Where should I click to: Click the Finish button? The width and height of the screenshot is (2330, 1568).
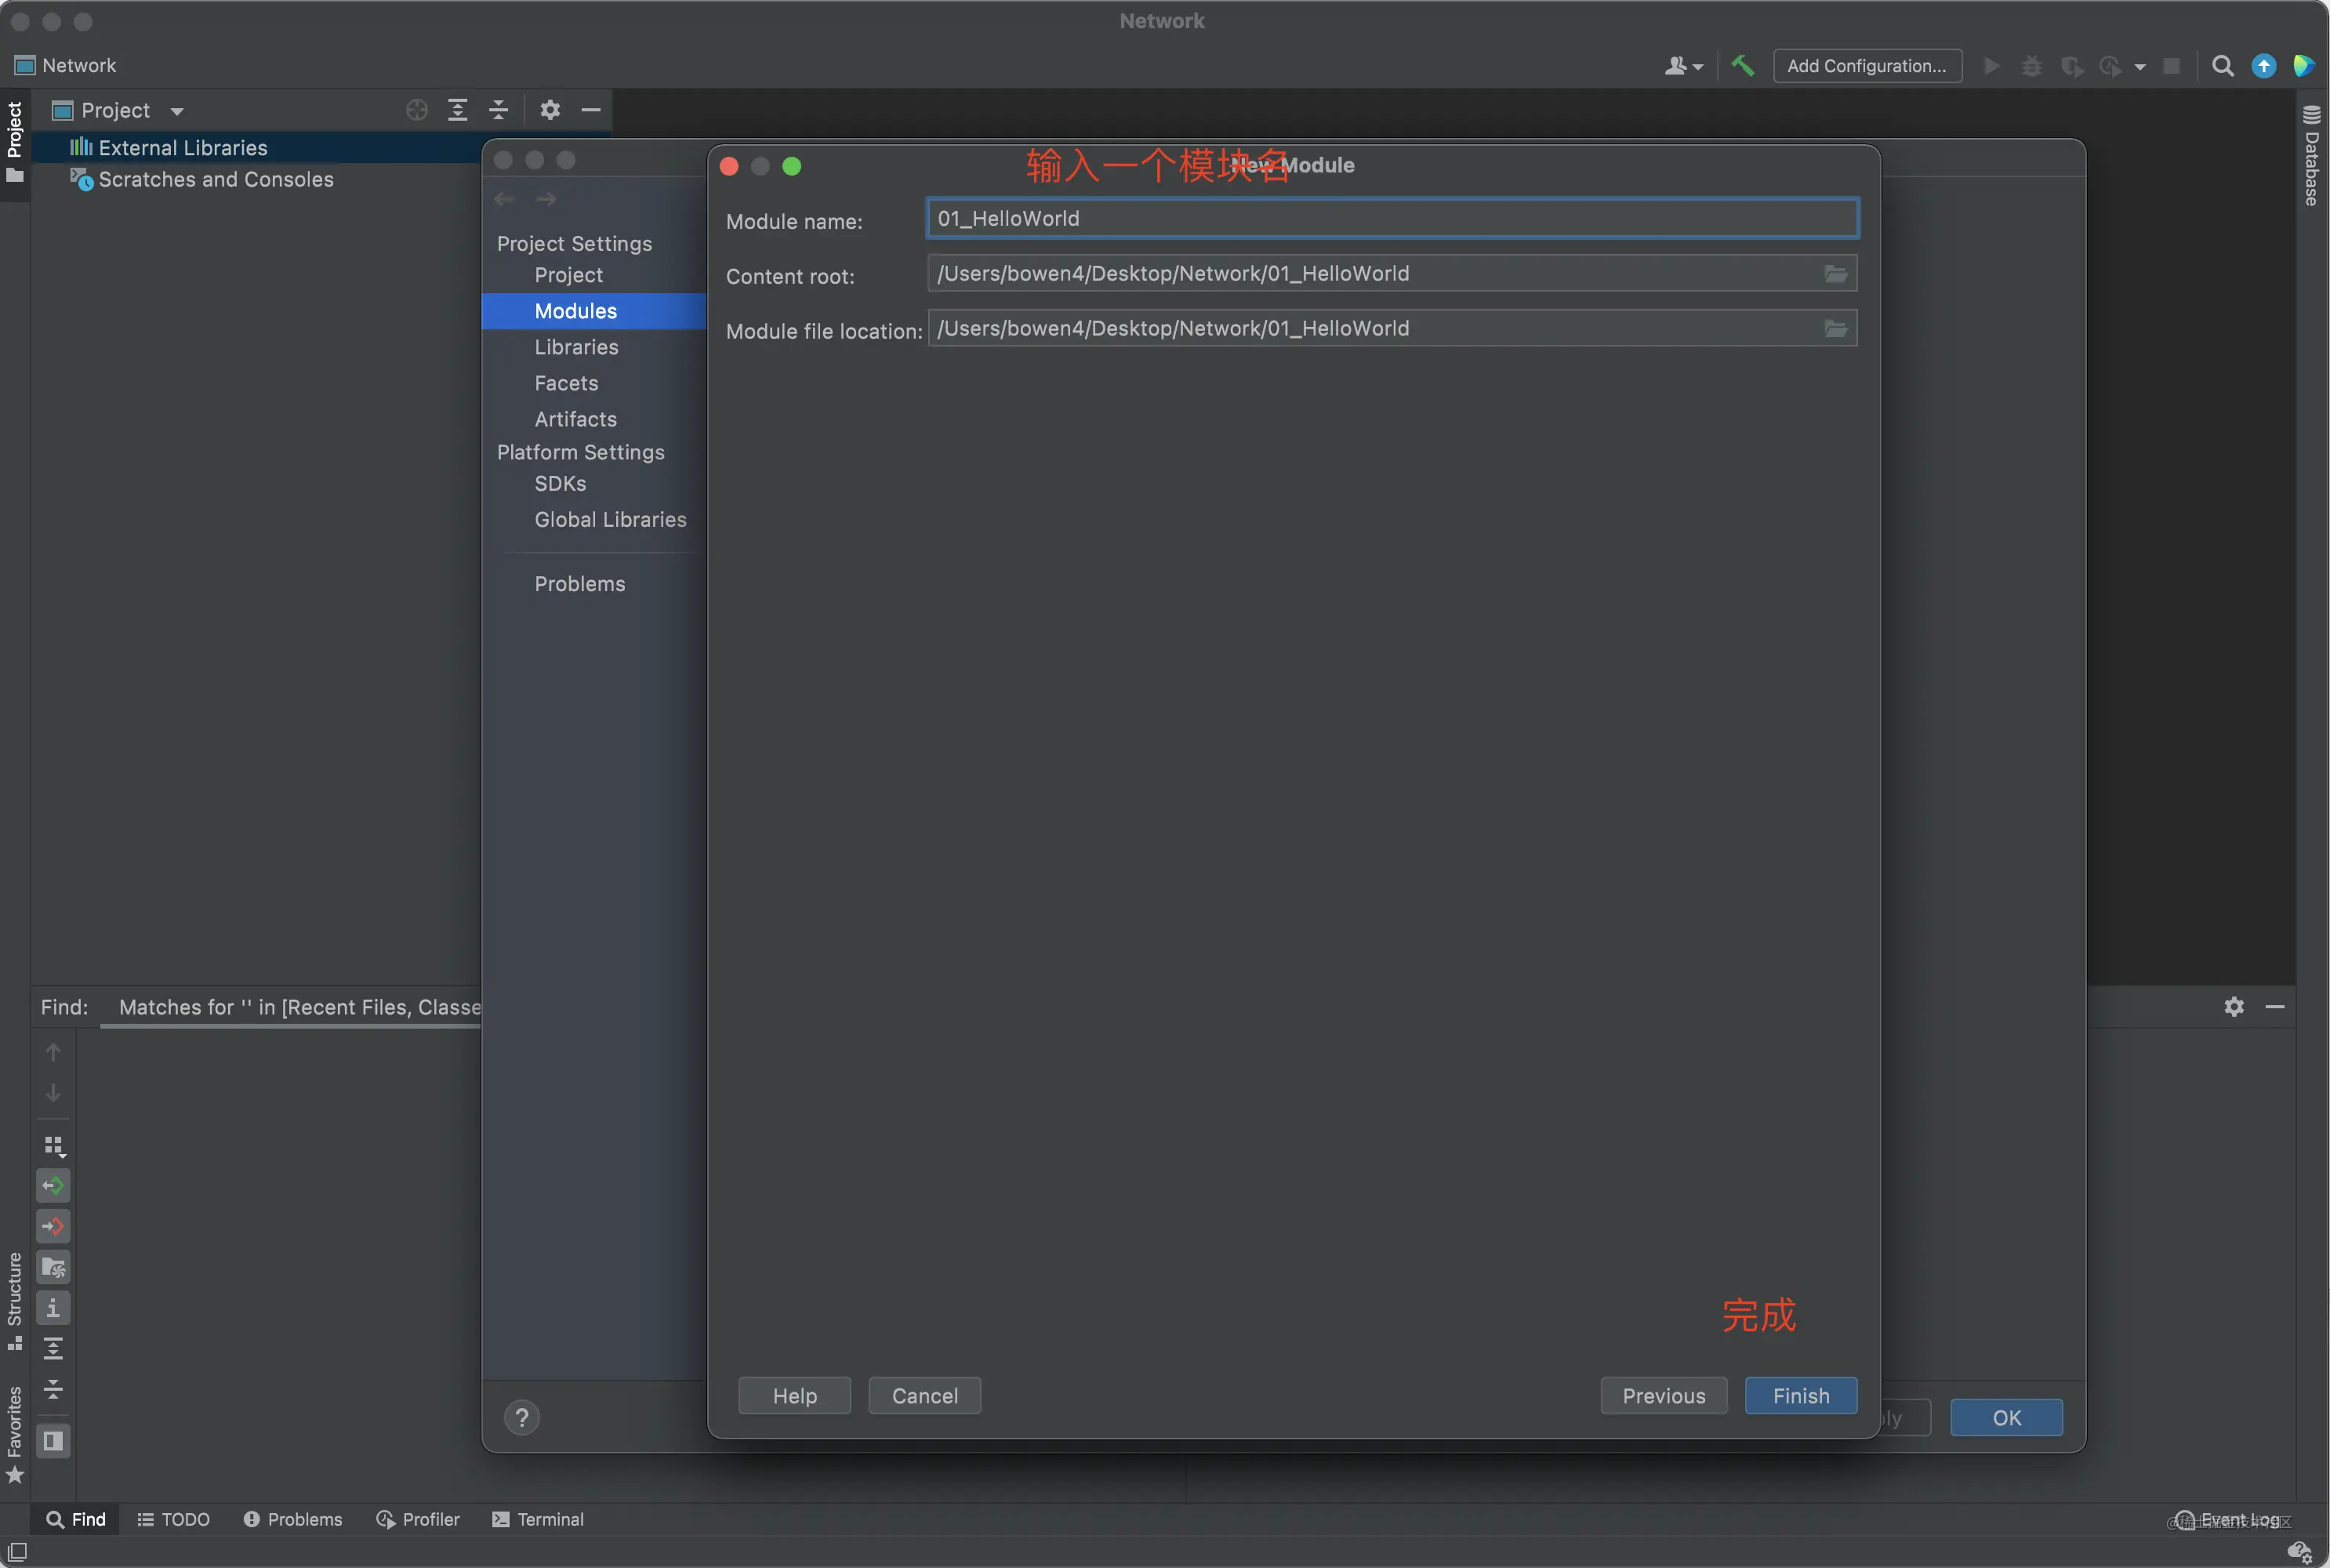(x=1801, y=1395)
